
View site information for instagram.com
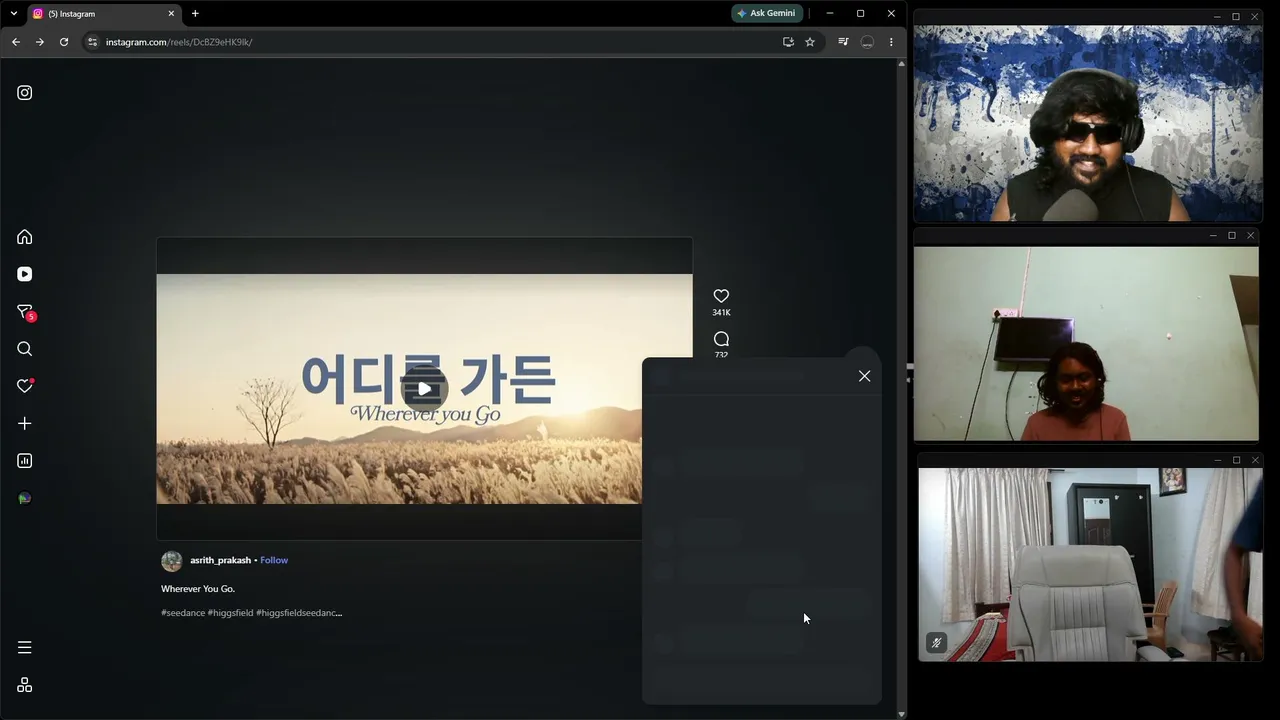coord(92,42)
